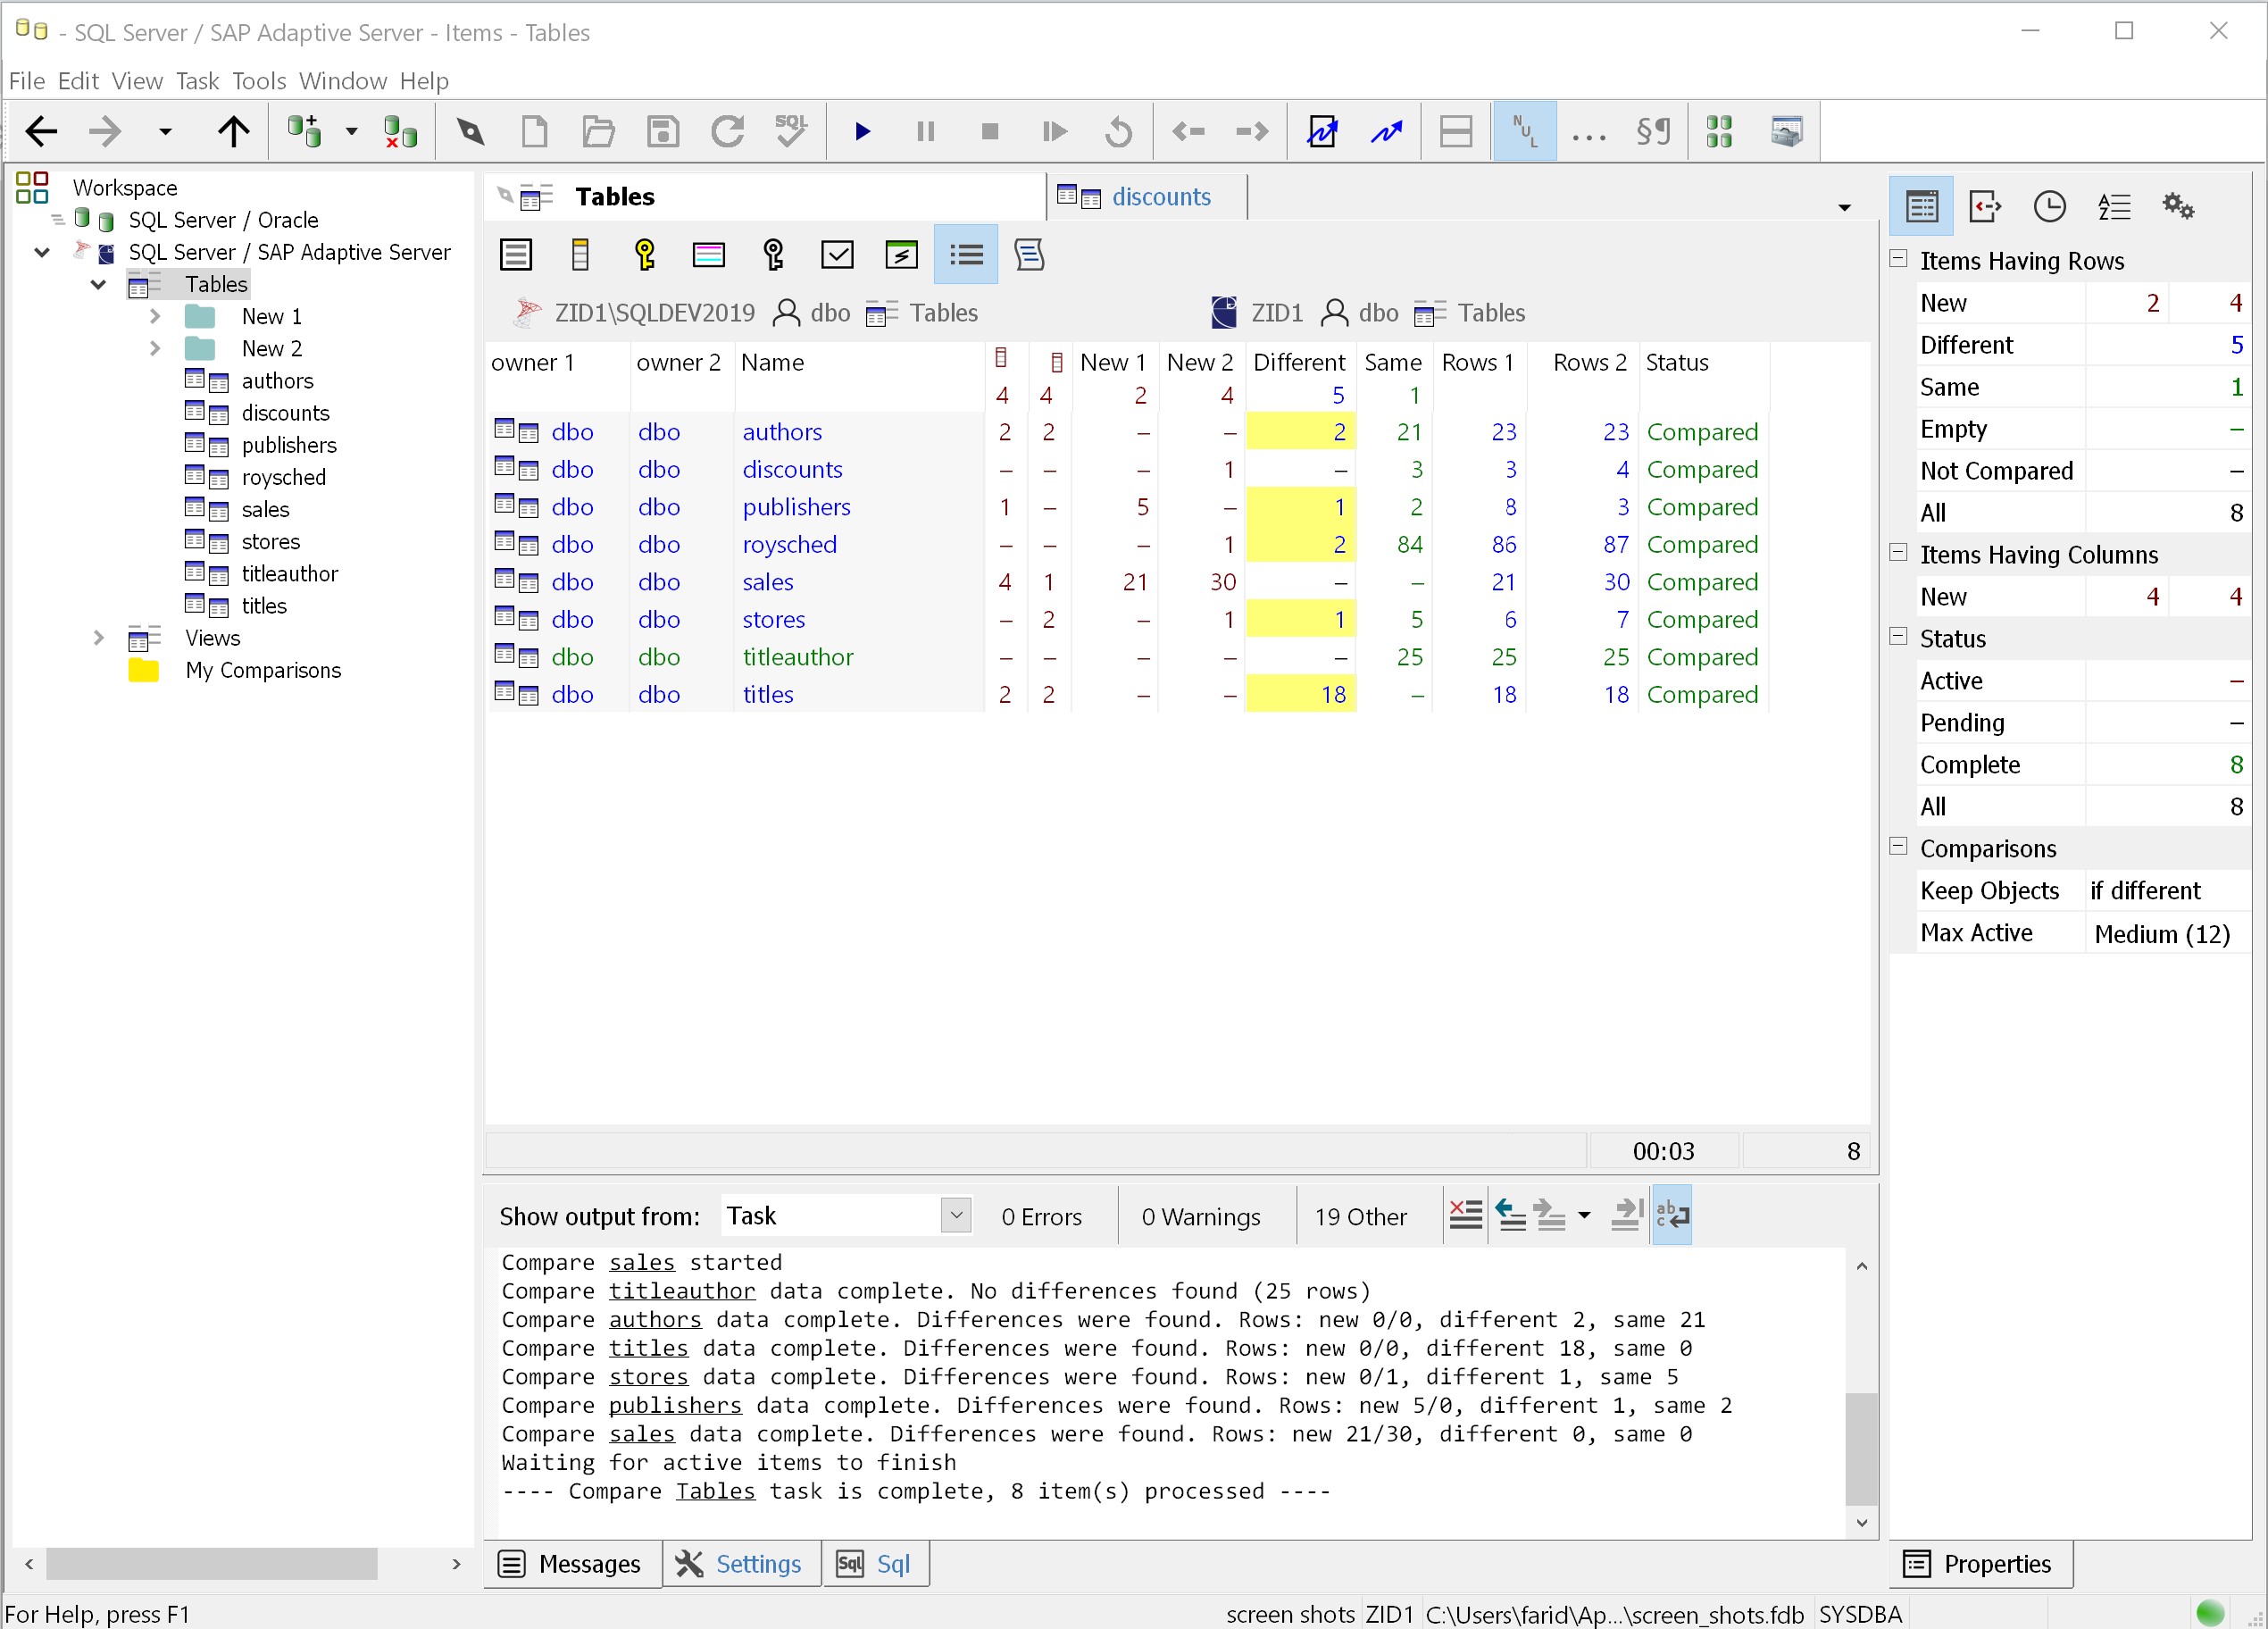2268x1629 pixels.
Task: Click the key icon in Tables toolbar
Action: tap(644, 255)
